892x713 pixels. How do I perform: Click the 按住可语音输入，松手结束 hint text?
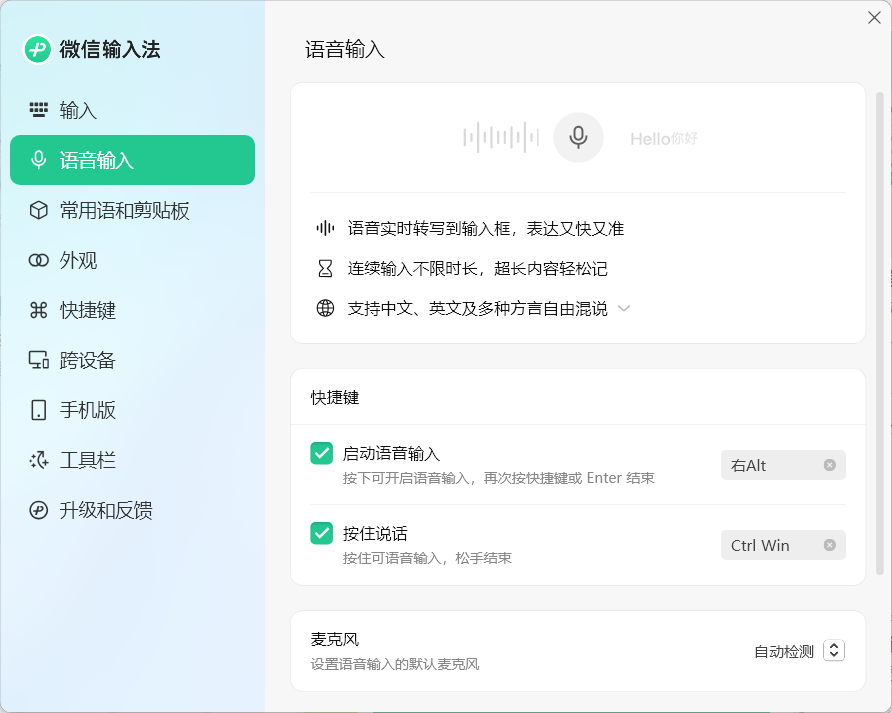(427, 558)
